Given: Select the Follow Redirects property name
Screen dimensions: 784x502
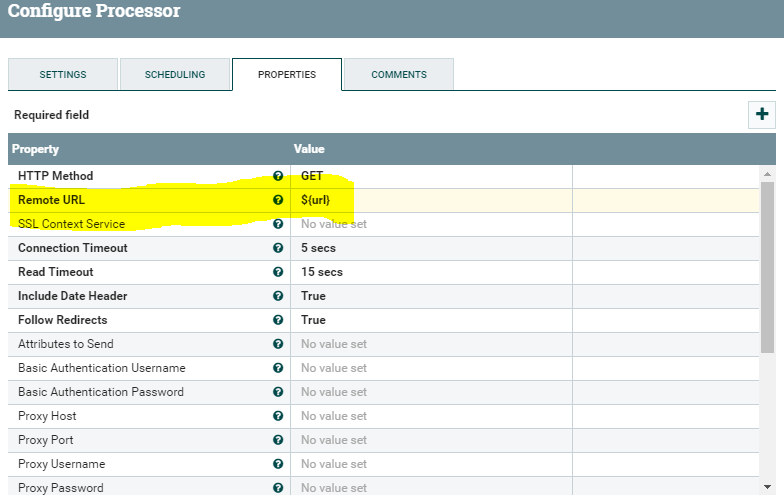Looking at the screenshot, I should (62, 320).
